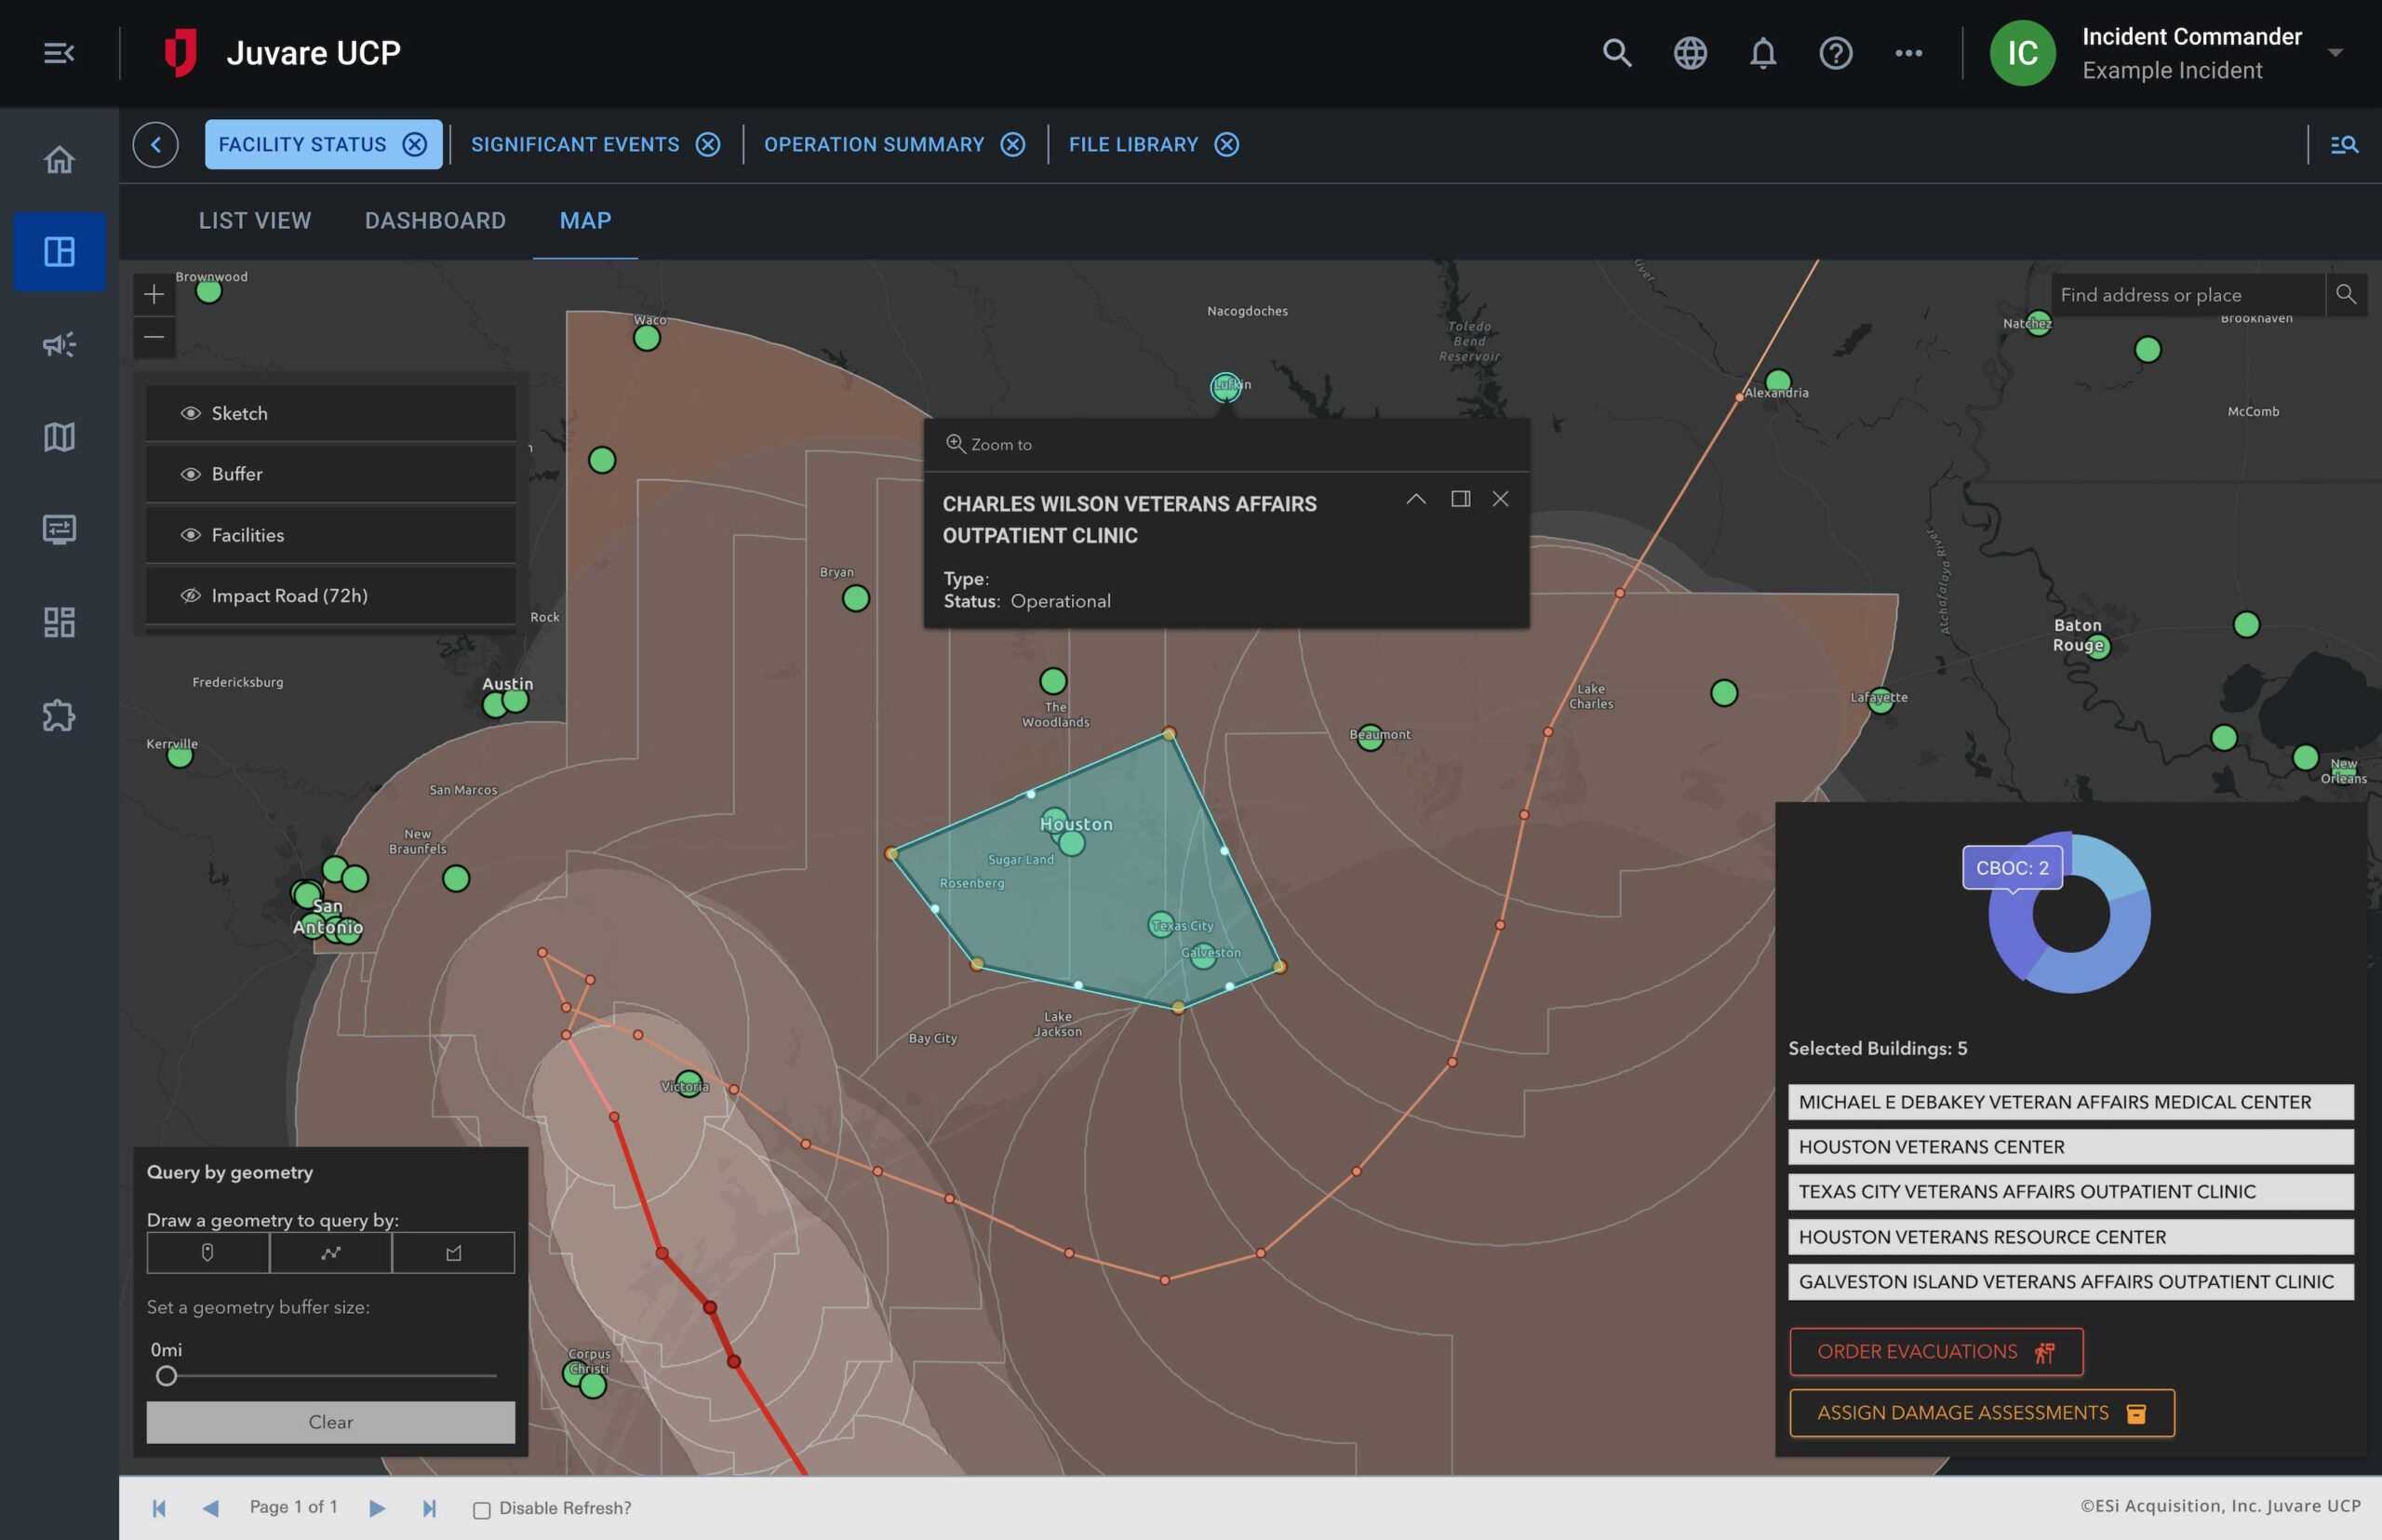
Task: Zoom in on the map
Action: tap(154, 294)
